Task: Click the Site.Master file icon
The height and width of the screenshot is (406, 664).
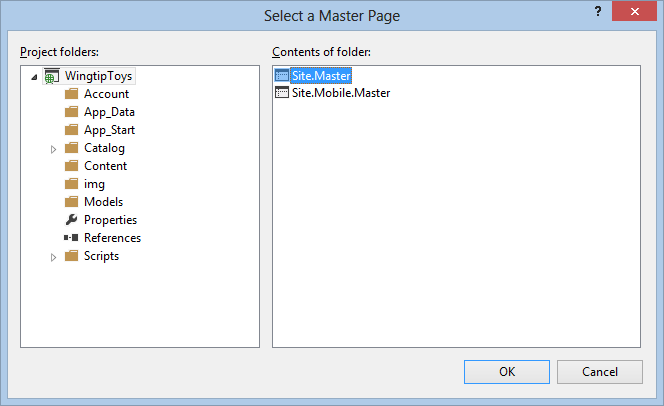Action: click(282, 75)
